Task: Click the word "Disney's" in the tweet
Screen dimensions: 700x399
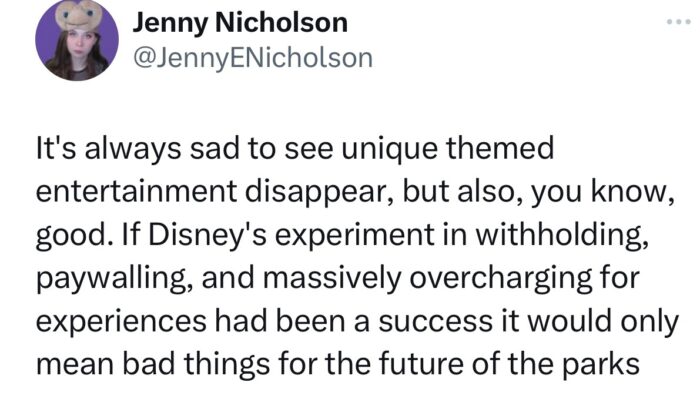Action: [x=208, y=236]
